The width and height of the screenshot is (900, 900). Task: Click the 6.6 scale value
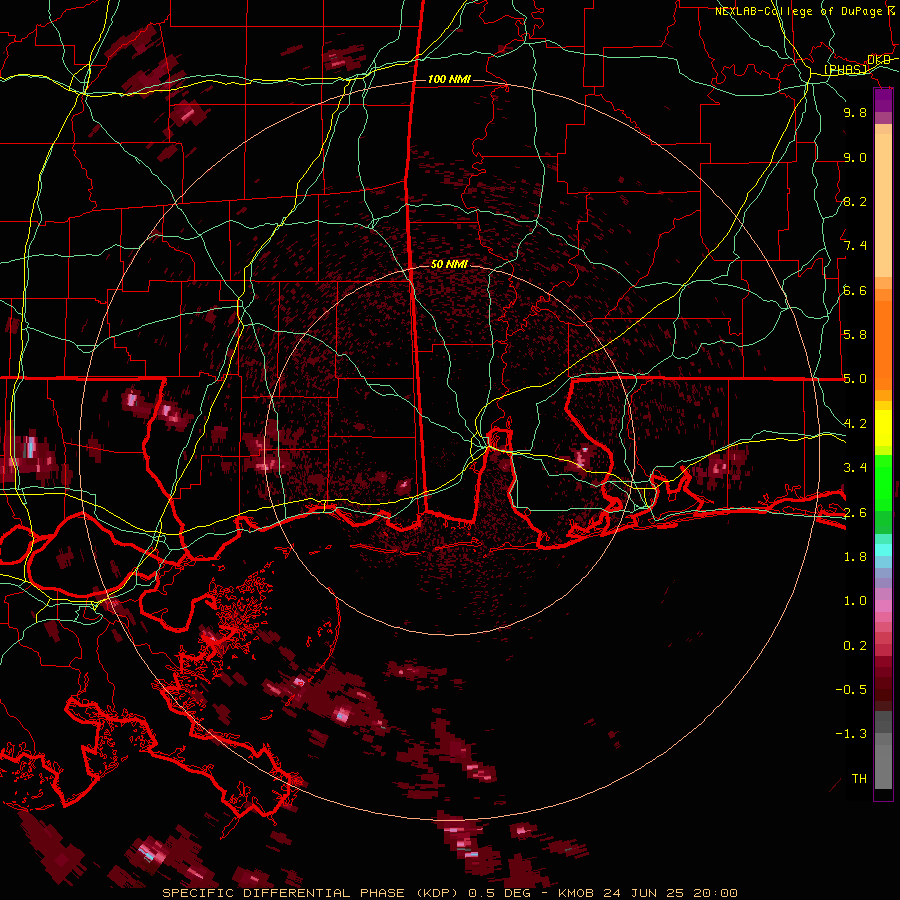[855, 290]
